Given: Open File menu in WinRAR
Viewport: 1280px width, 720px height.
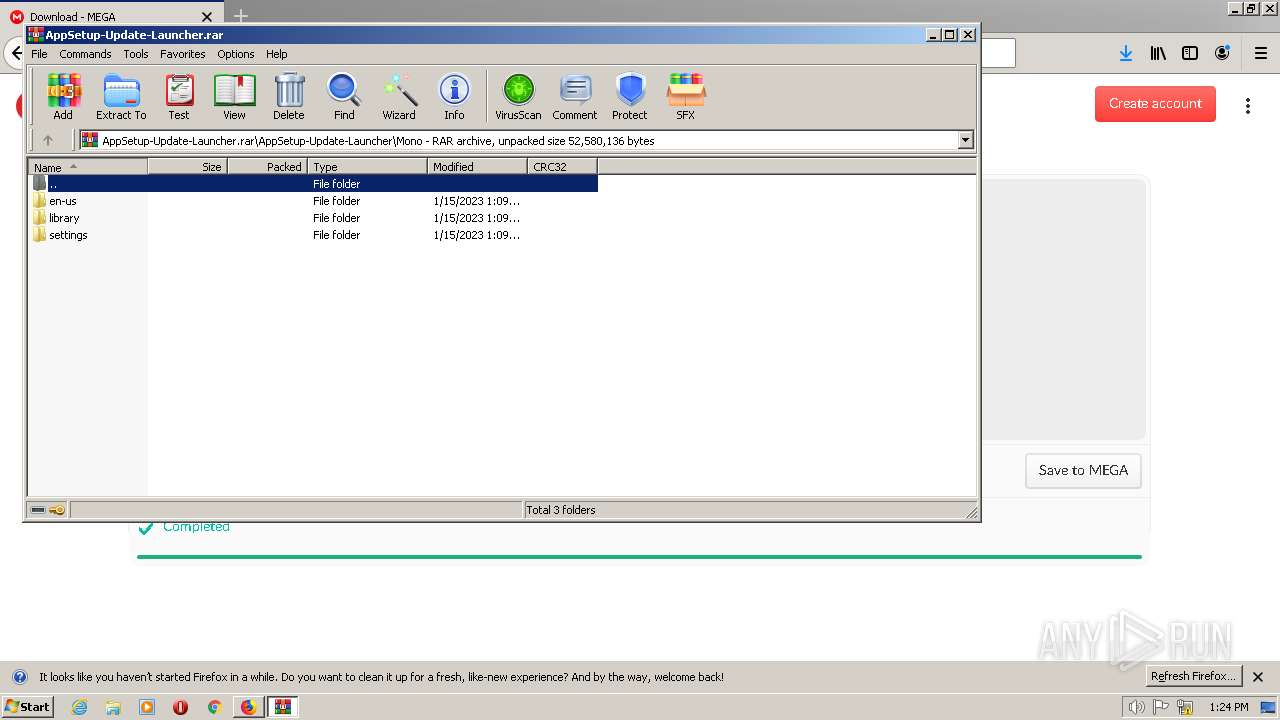Looking at the screenshot, I should click(39, 54).
